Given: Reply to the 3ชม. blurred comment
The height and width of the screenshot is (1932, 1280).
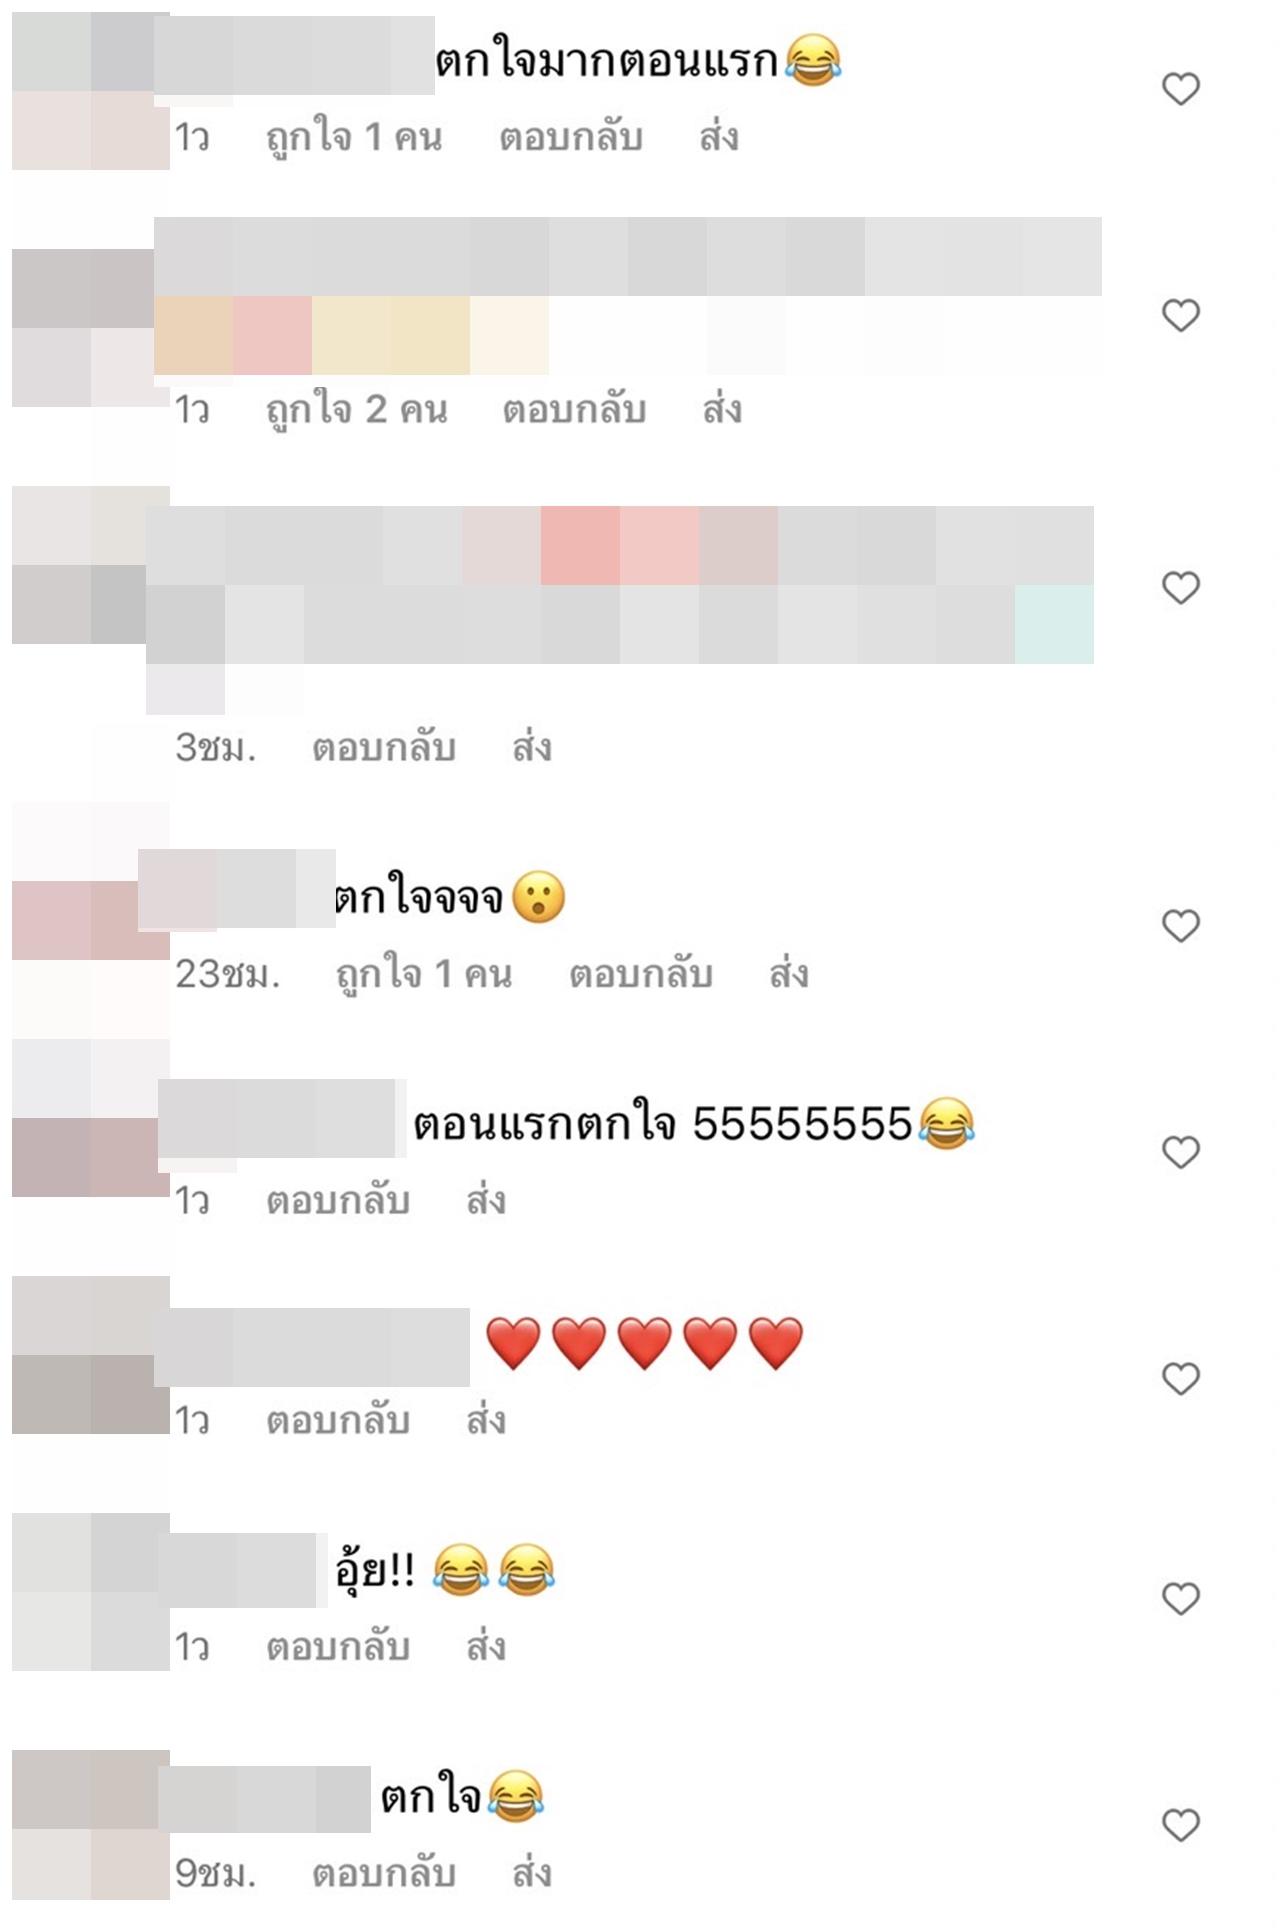Looking at the screenshot, I should coord(384,747).
